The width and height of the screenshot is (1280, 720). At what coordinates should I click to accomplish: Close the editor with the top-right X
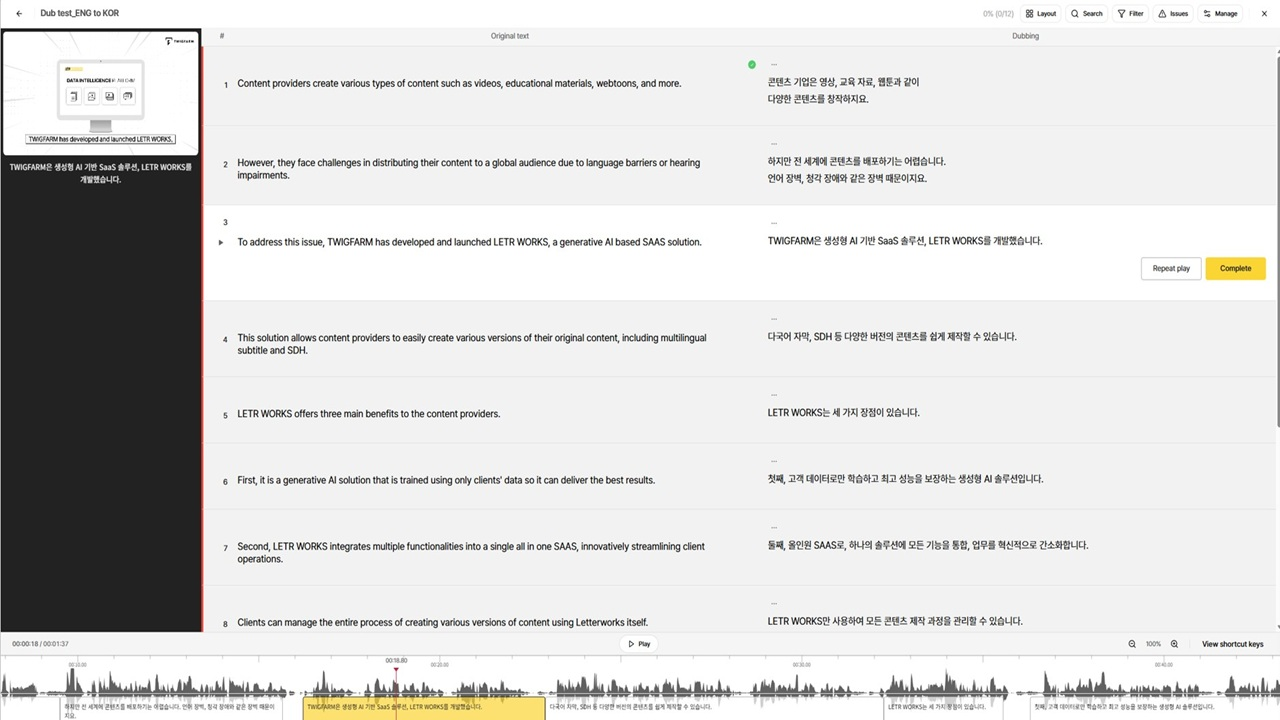coord(1262,14)
